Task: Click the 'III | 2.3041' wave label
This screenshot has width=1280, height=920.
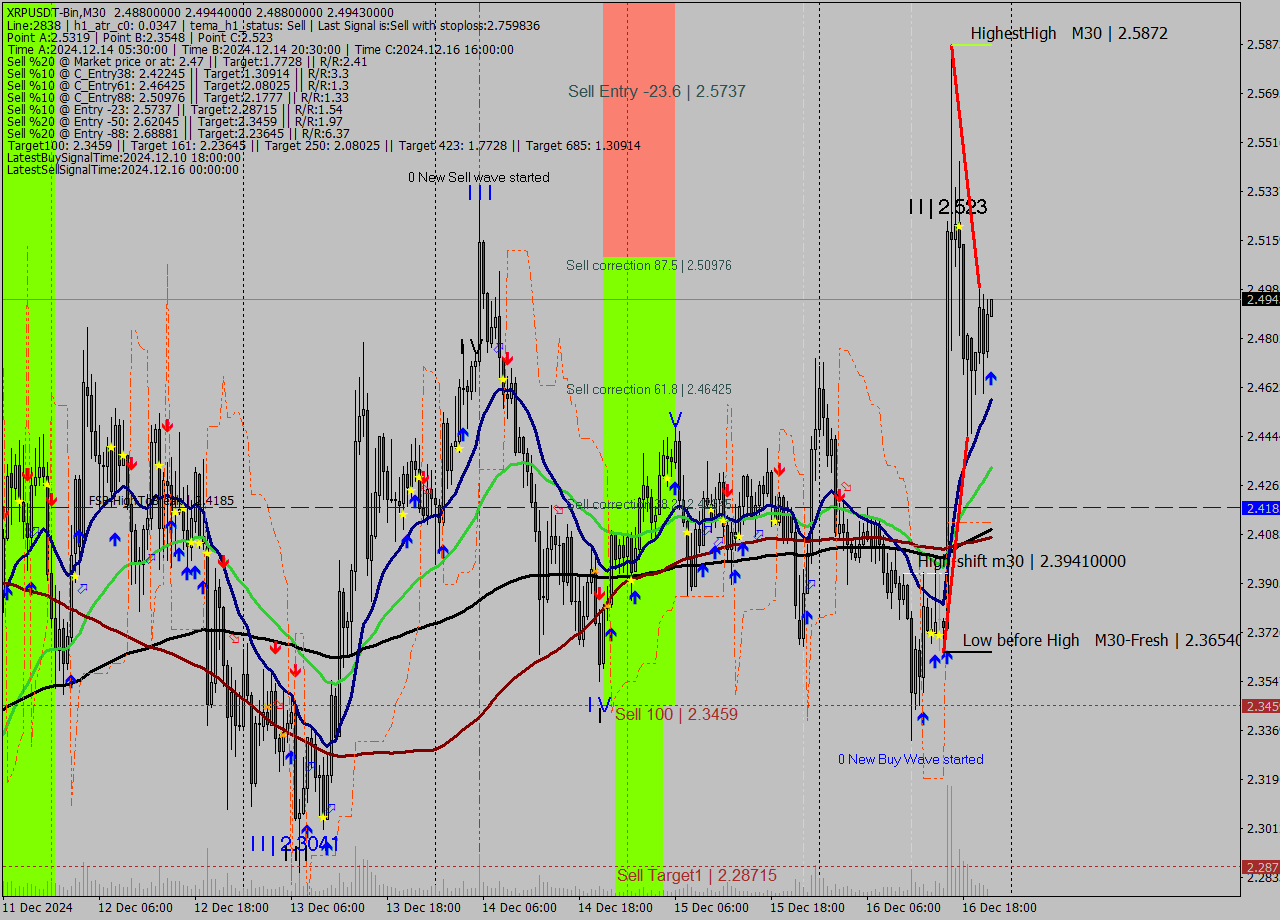Action: click(x=295, y=844)
